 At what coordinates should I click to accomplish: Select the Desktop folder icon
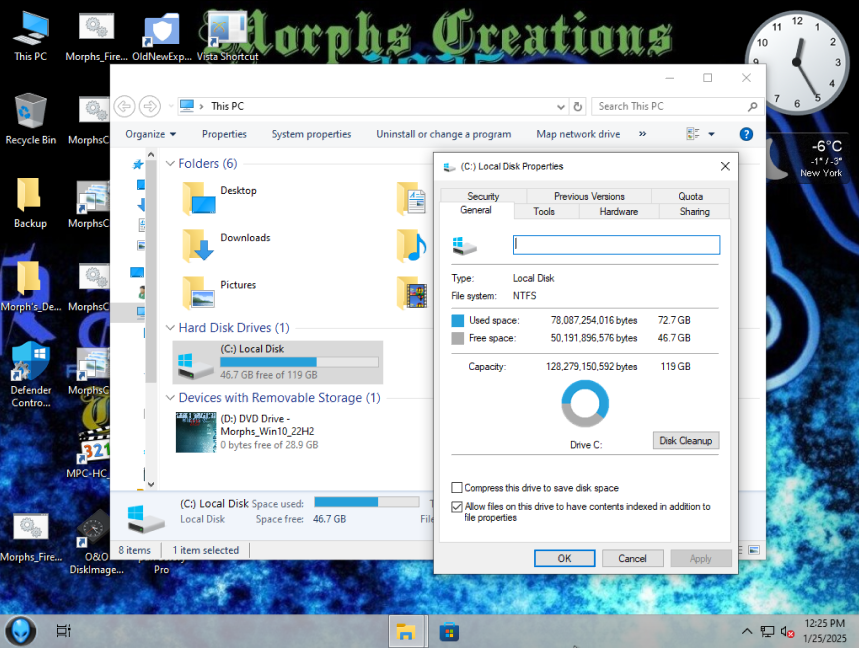tap(199, 198)
